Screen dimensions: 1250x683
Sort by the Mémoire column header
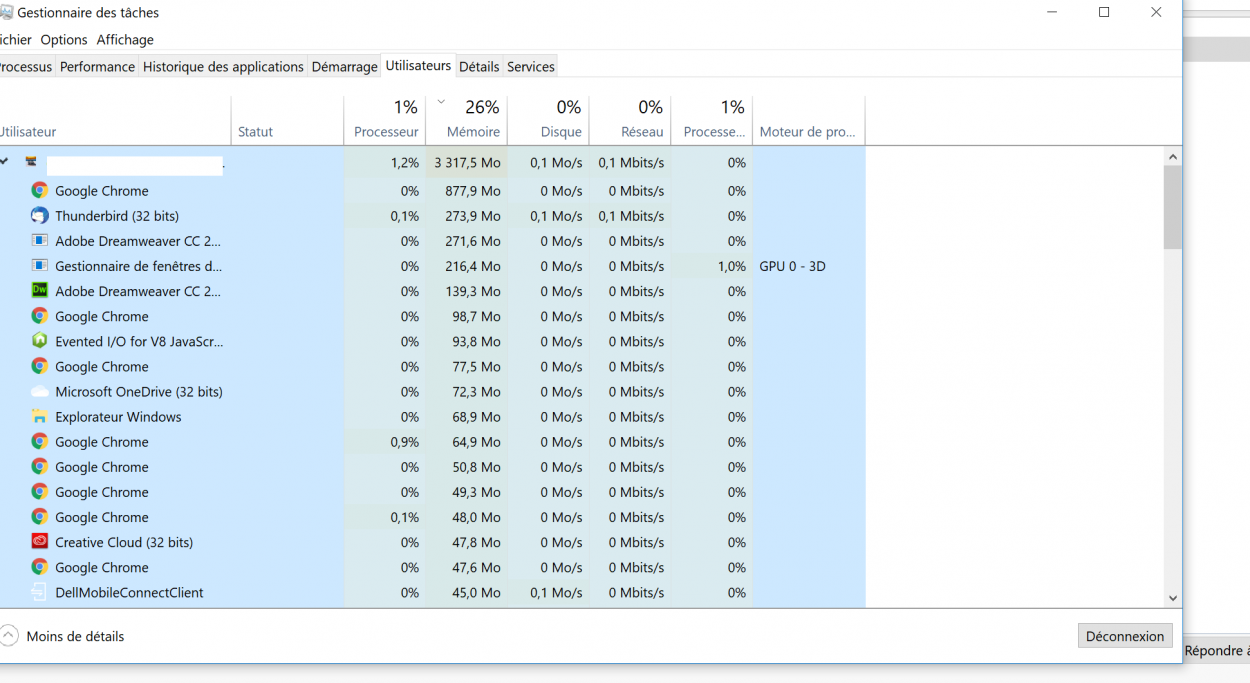[x=467, y=121]
